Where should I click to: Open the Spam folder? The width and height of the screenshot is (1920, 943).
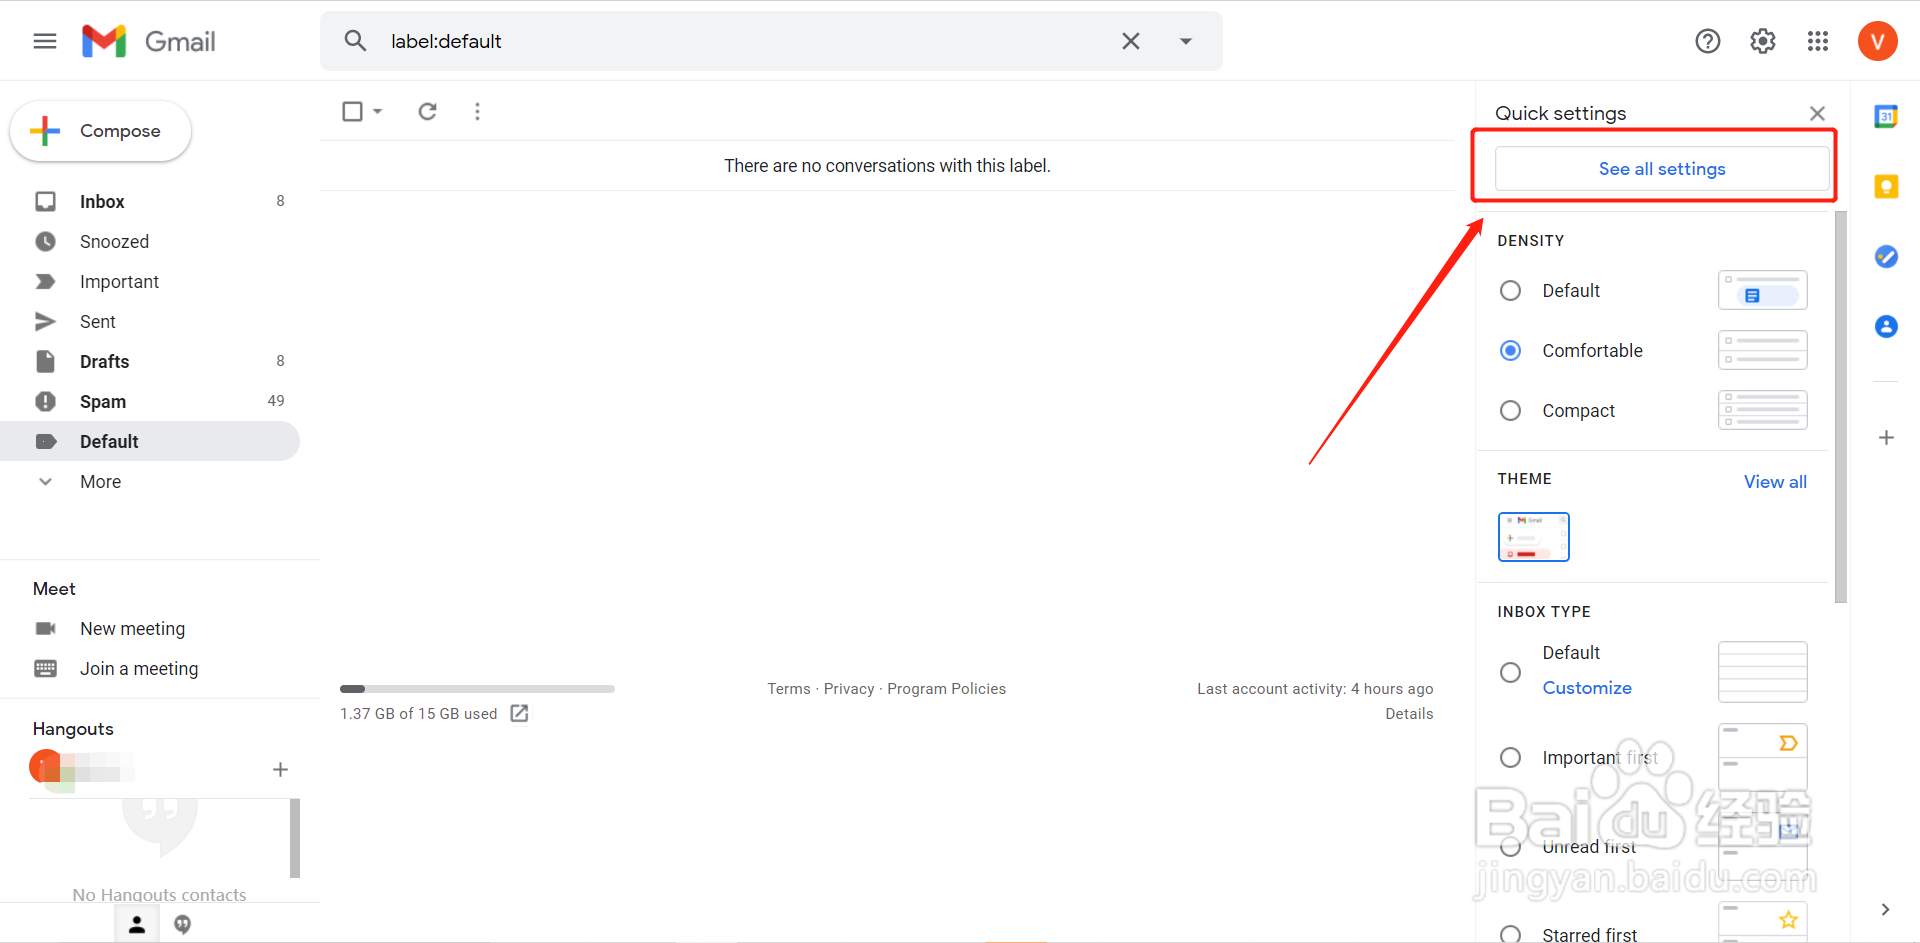point(103,401)
